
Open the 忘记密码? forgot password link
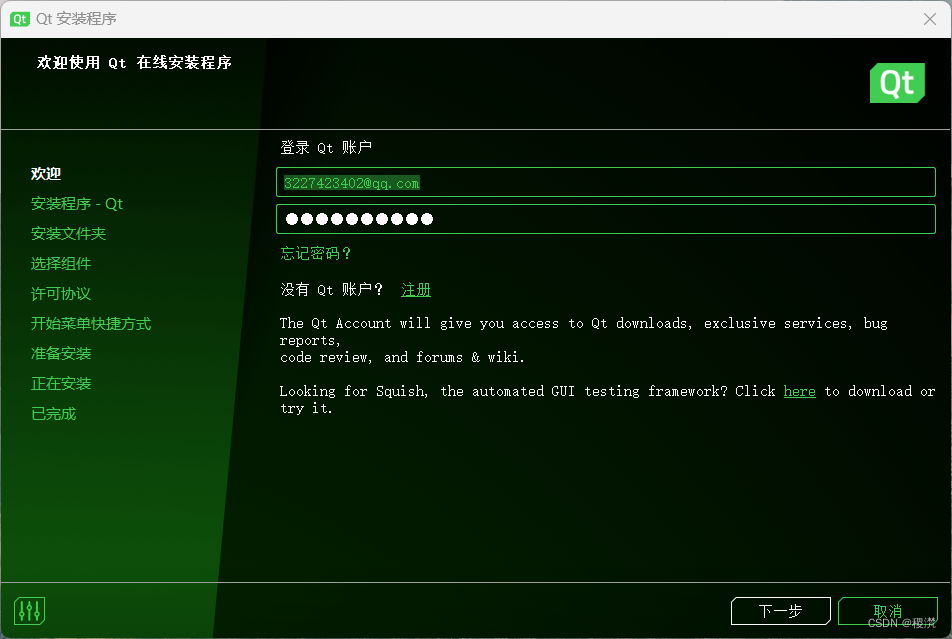pos(315,253)
